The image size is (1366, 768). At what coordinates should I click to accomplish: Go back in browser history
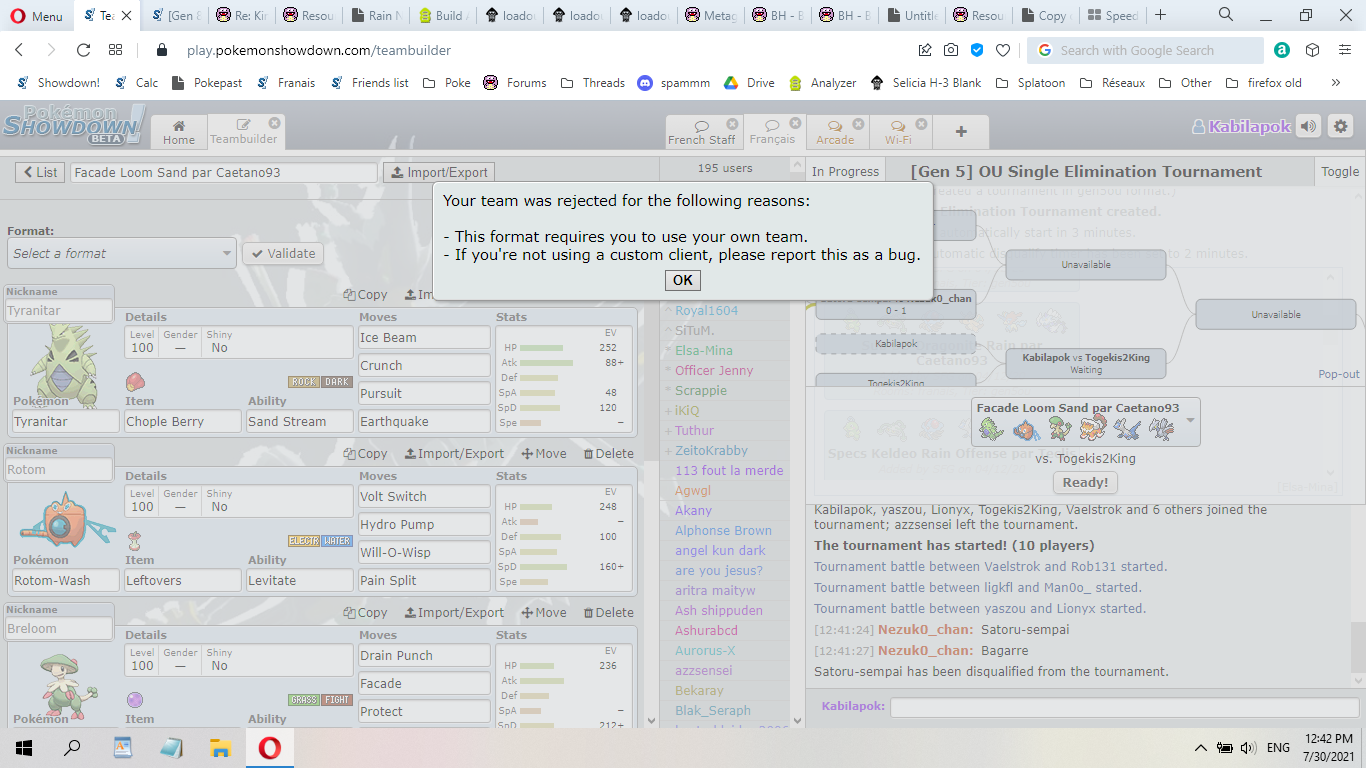19,50
